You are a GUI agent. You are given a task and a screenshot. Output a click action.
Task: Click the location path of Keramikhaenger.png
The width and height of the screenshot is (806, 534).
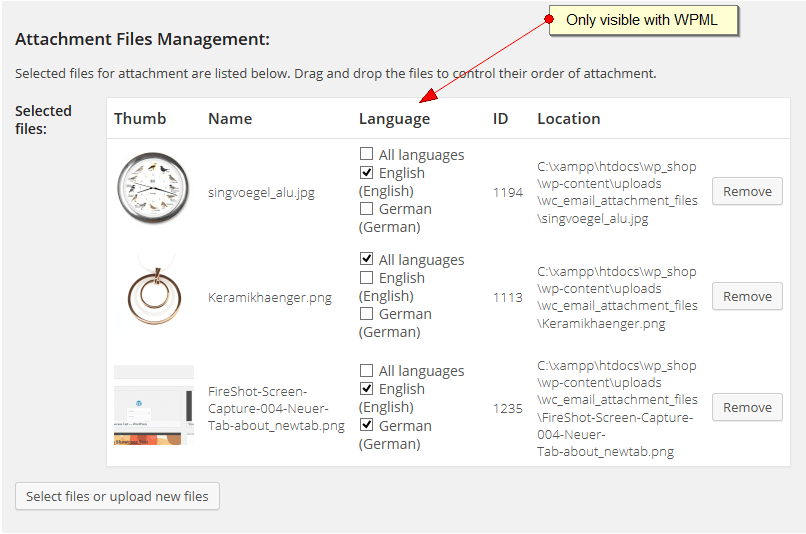(x=617, y=297)
